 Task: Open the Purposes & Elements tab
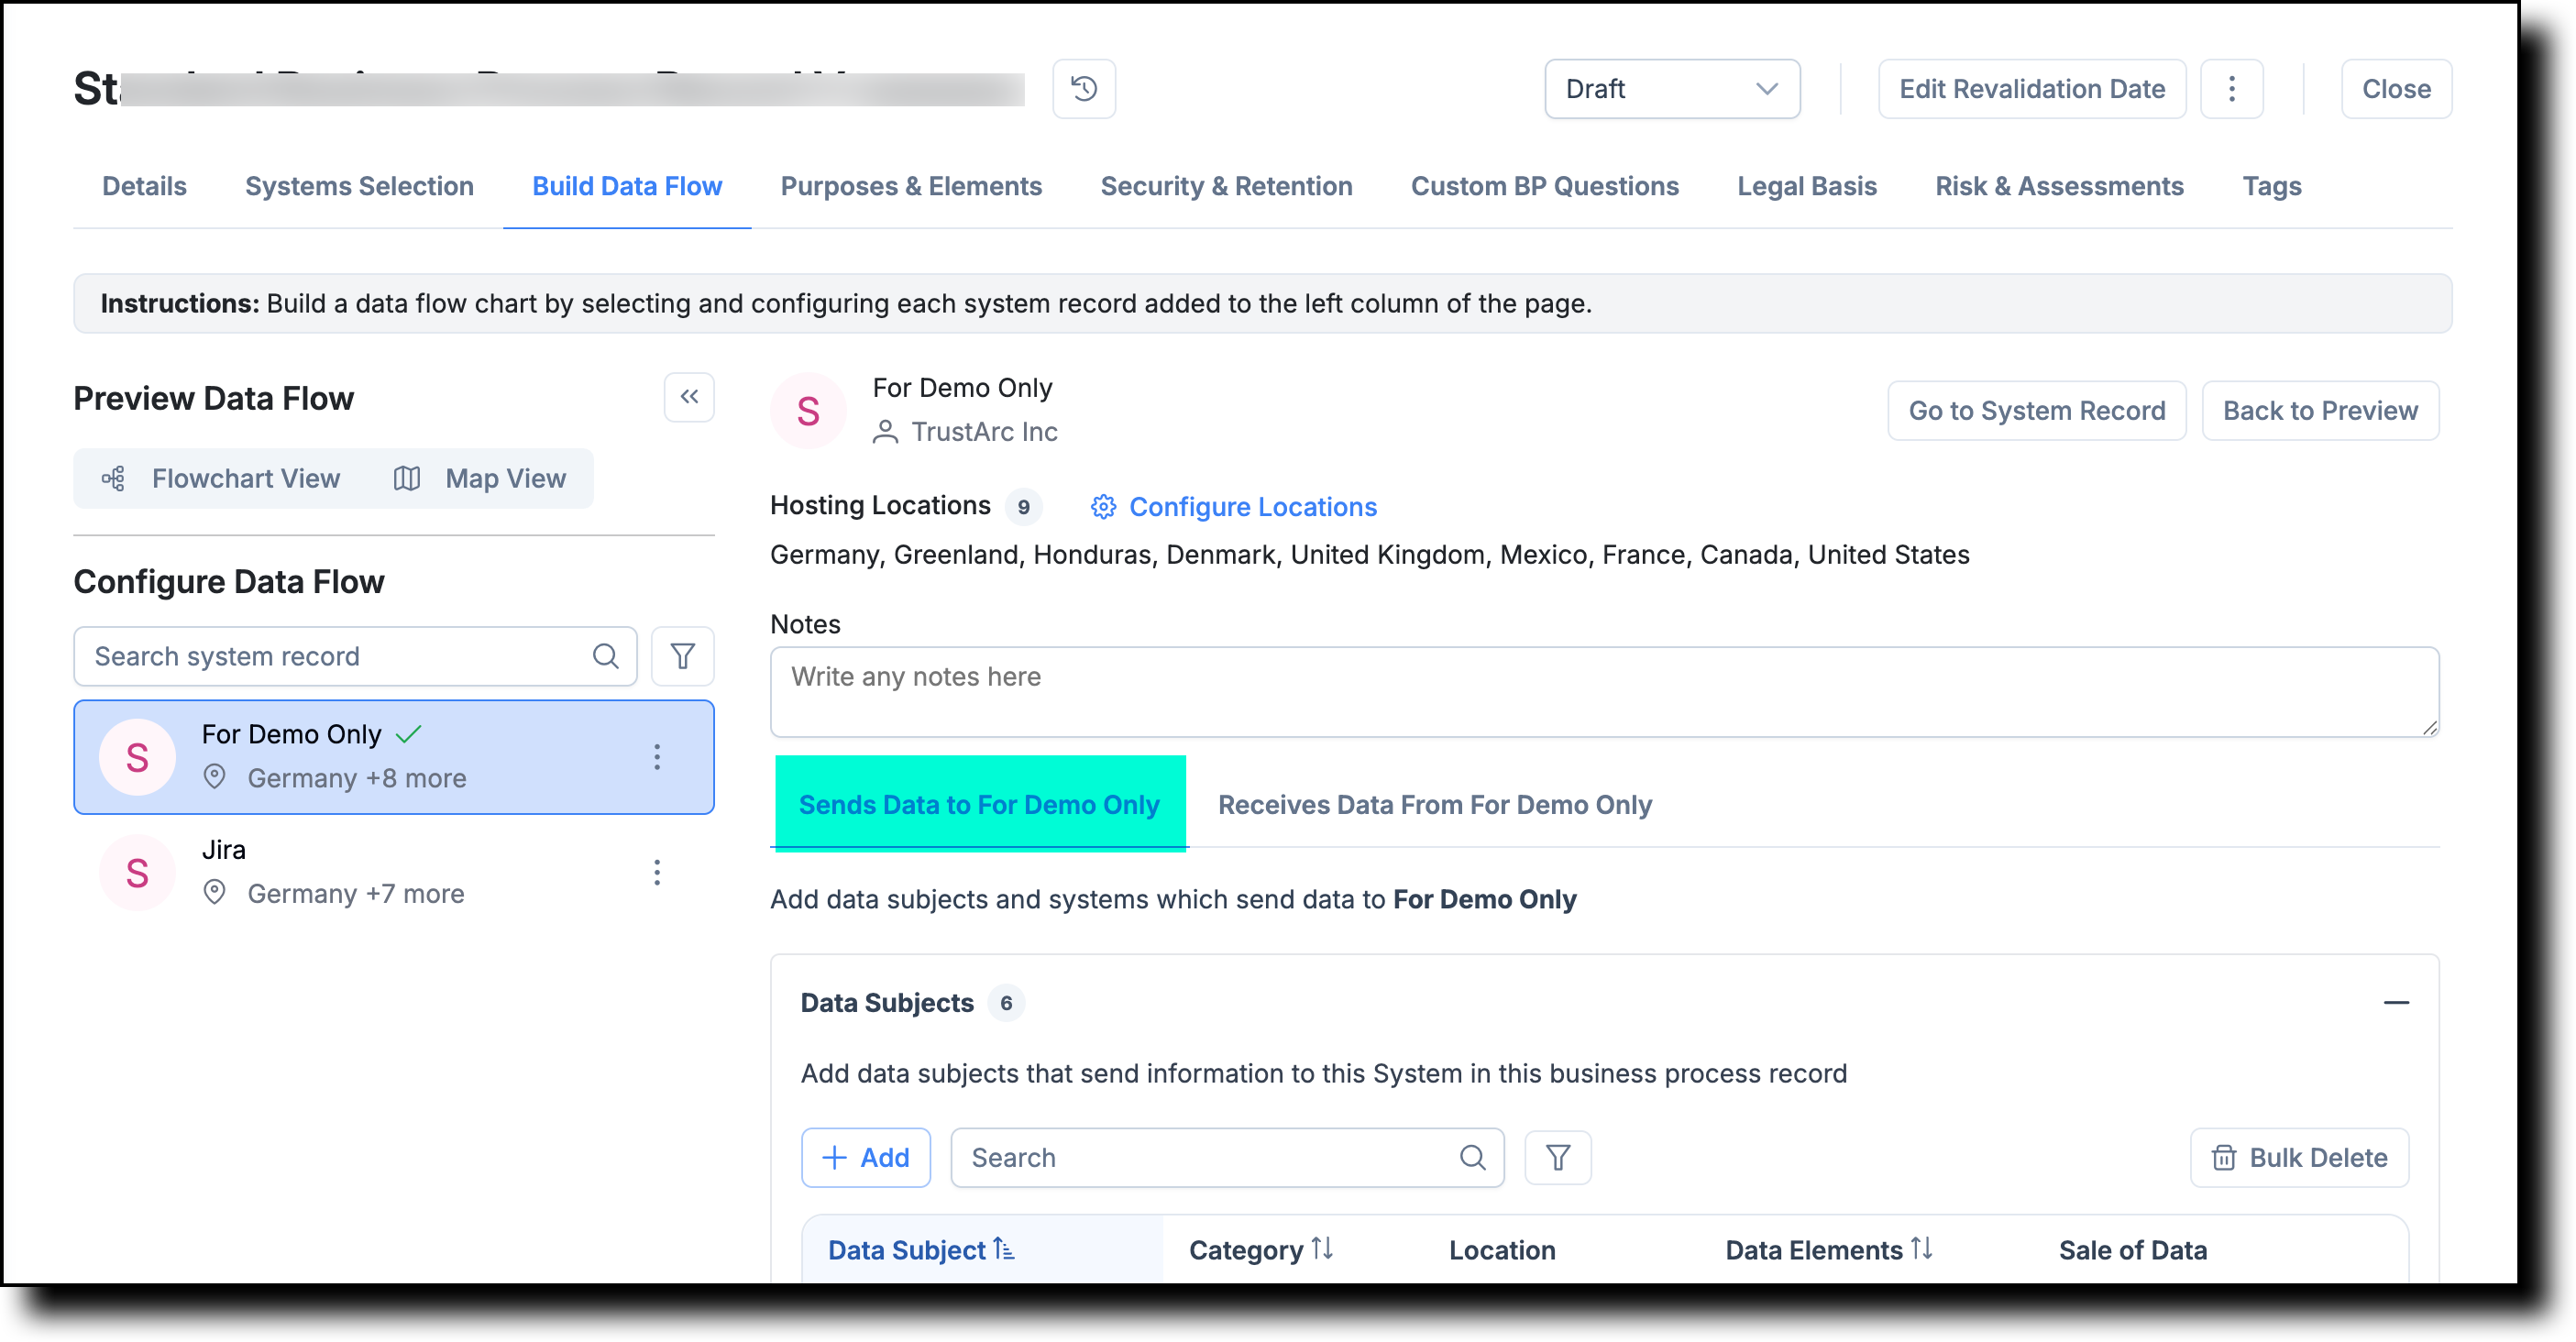pyautogui.click(x=911, y=186)
